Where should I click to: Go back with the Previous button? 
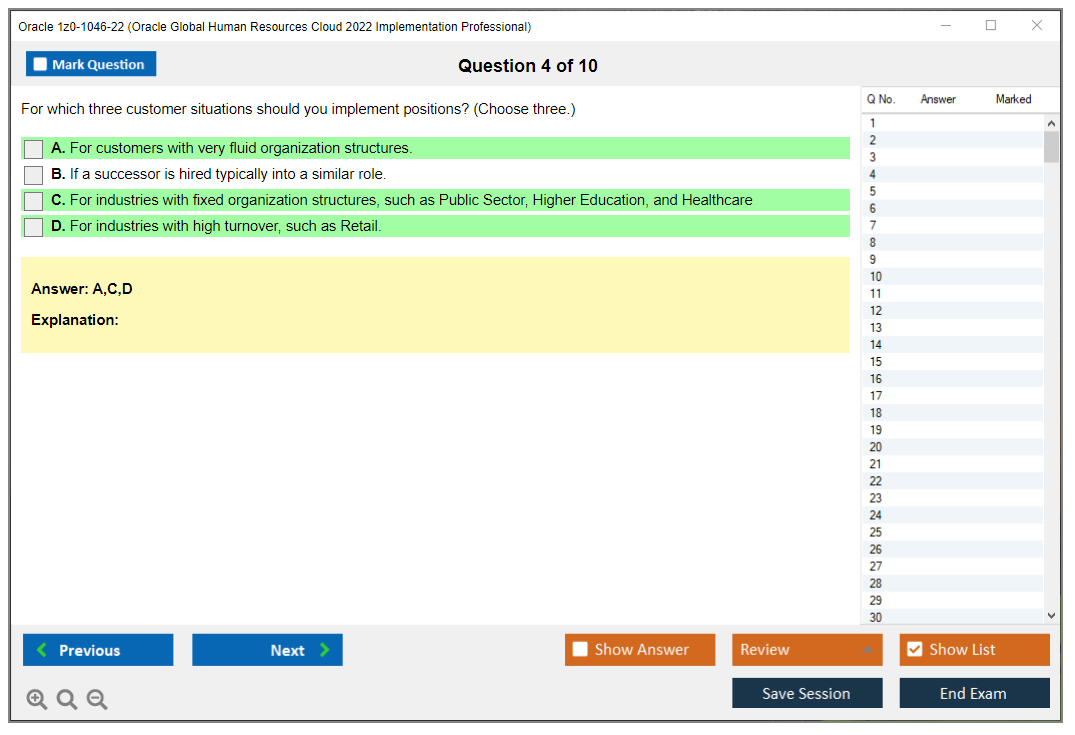(97, 650)
